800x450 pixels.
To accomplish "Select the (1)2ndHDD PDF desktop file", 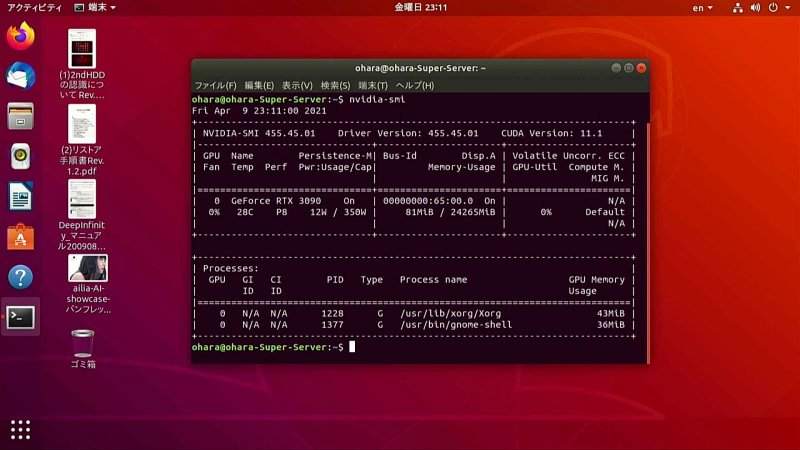I will [82, 64].
